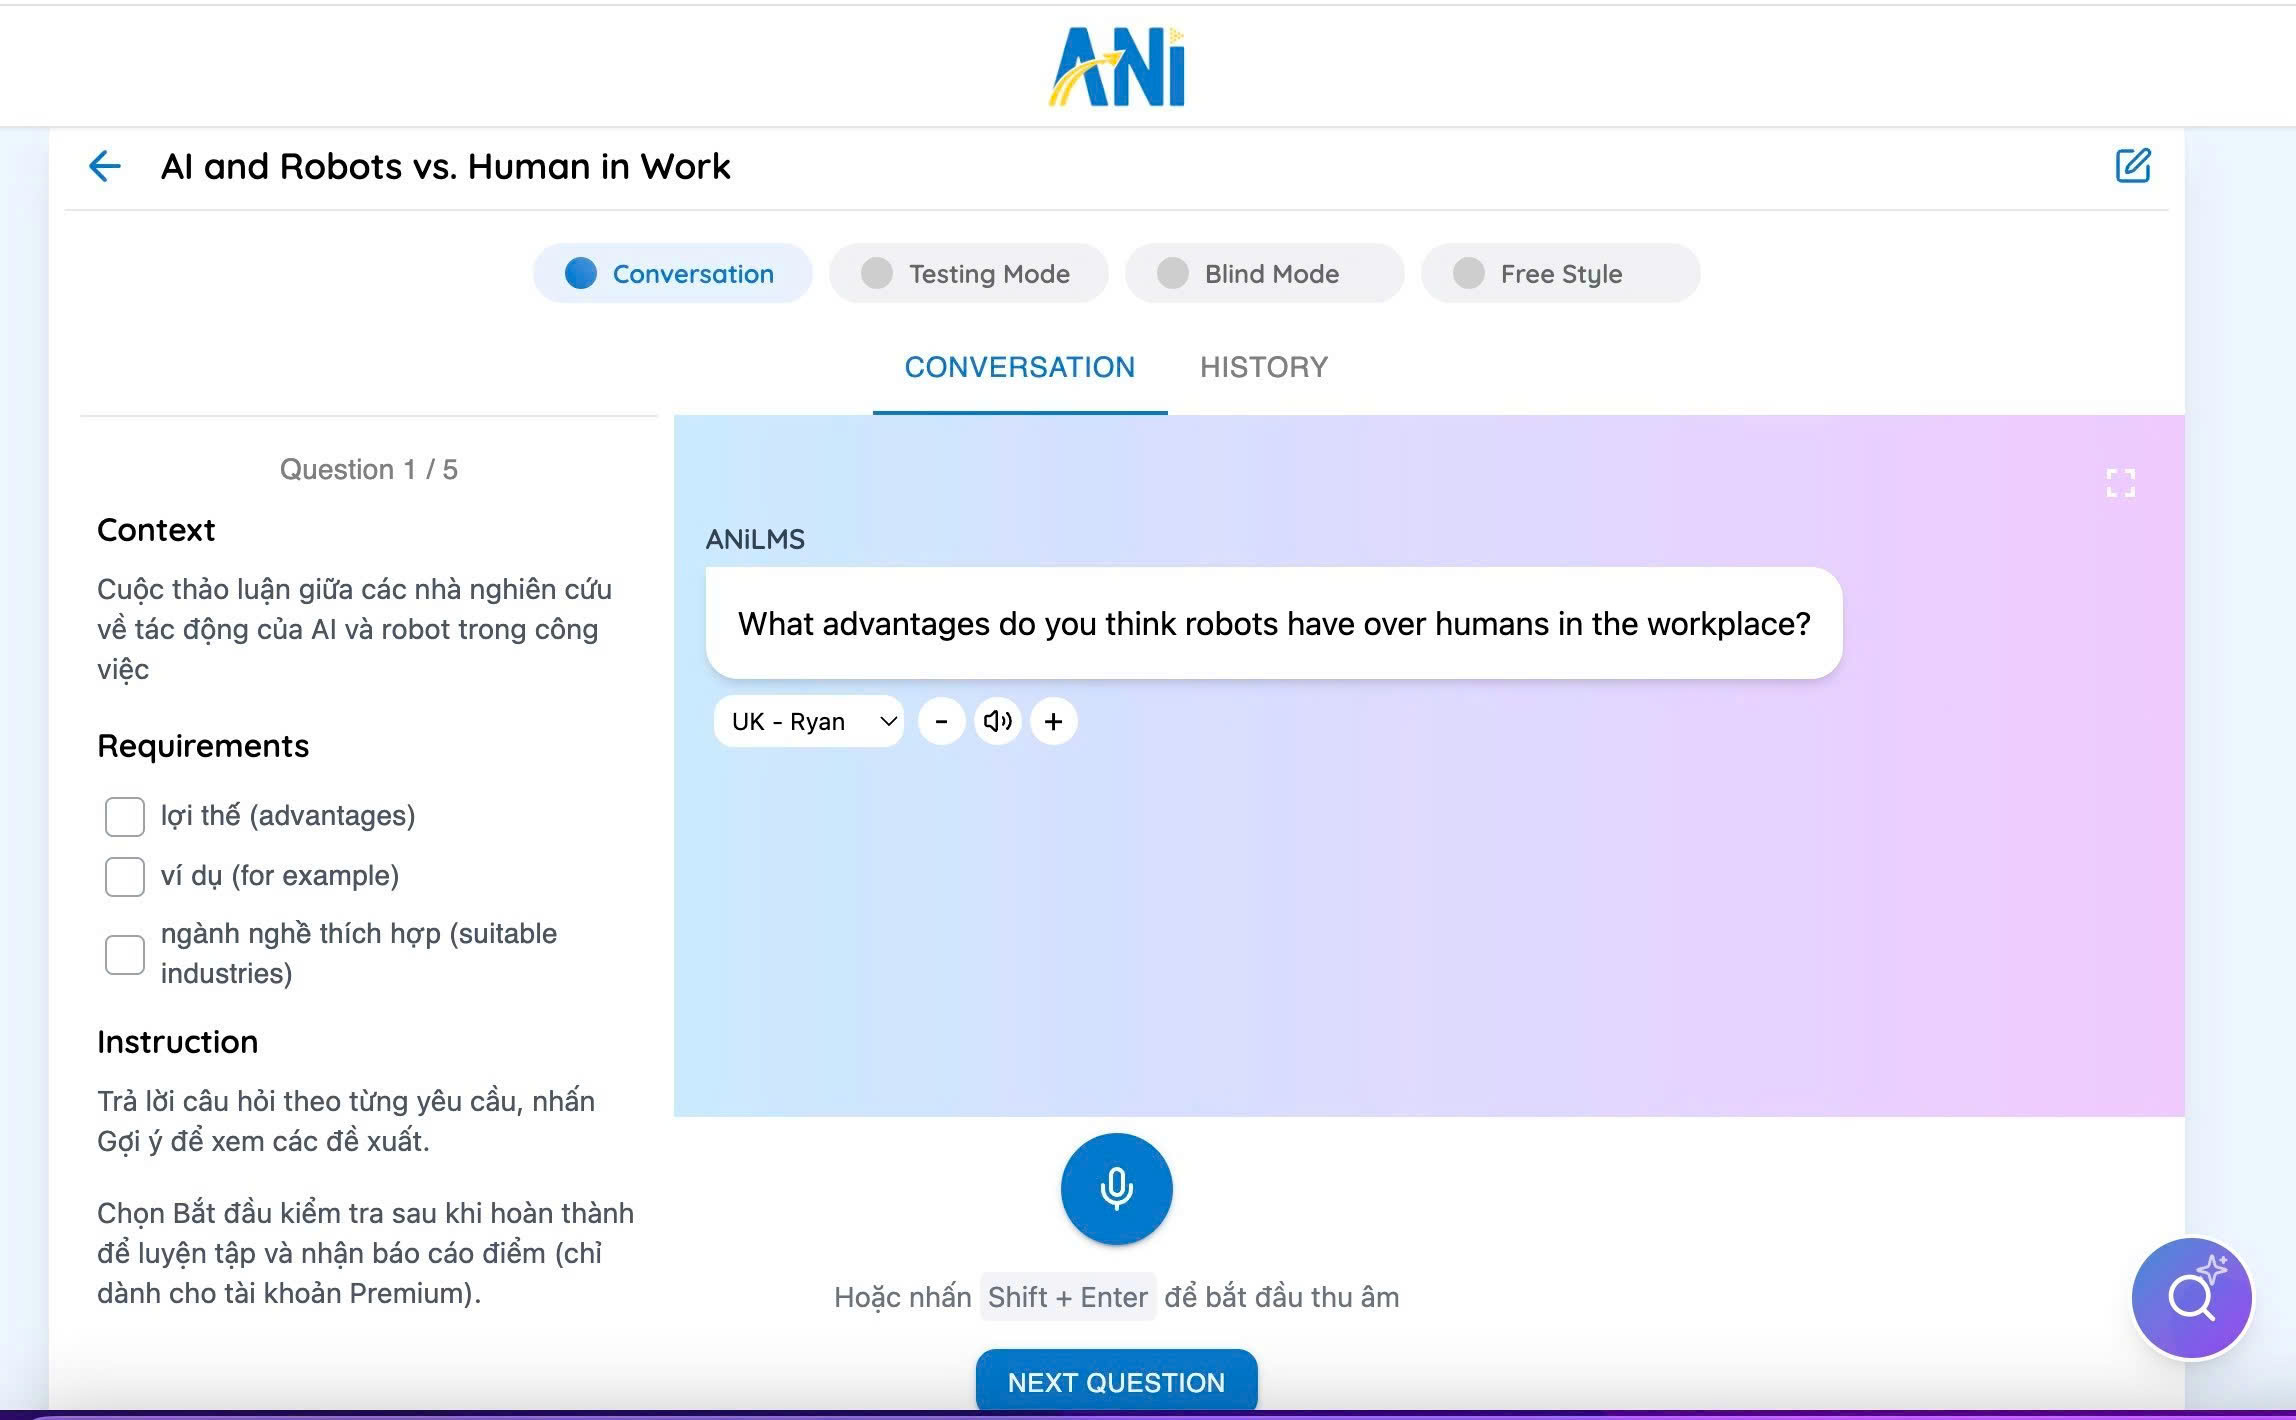The height and width of the screenshot is (1420, 2296).
Task: Choose the Free Style mode
Action: coord(1560,274)
